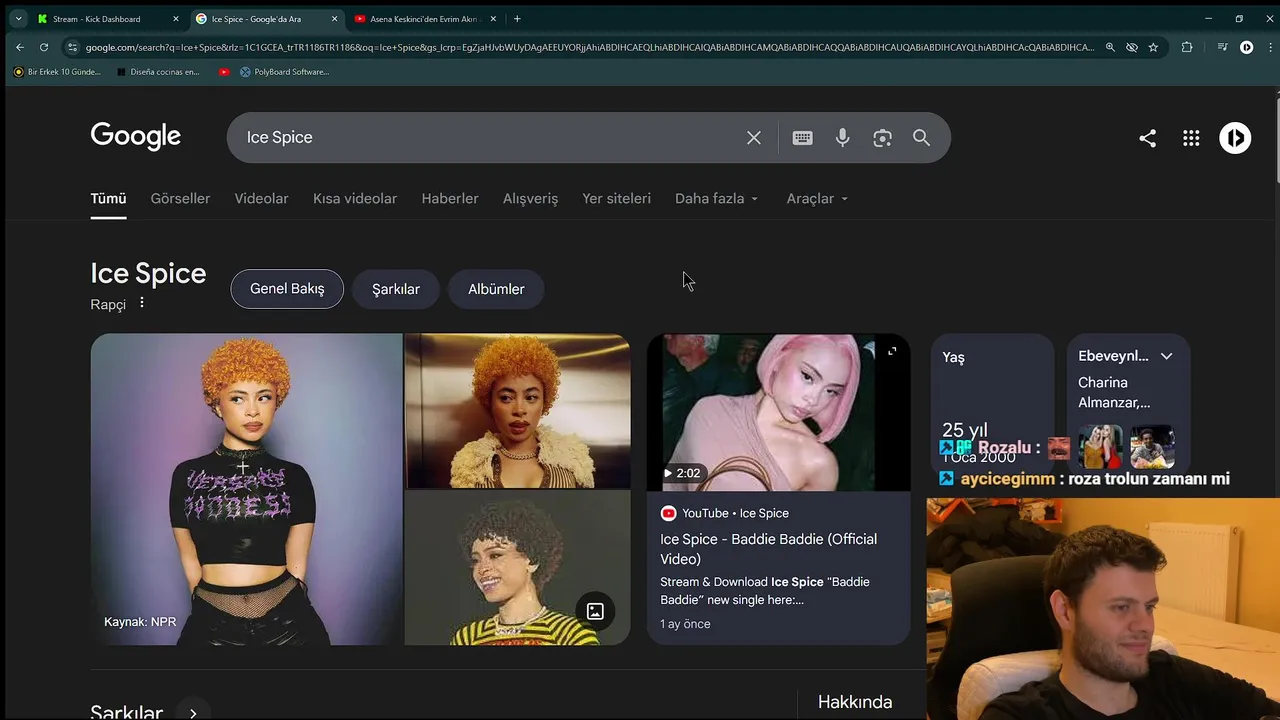The image size is (1280, 720).
Task: Switch to the Stream - Kick Dashboard tab
Action: 96,19
